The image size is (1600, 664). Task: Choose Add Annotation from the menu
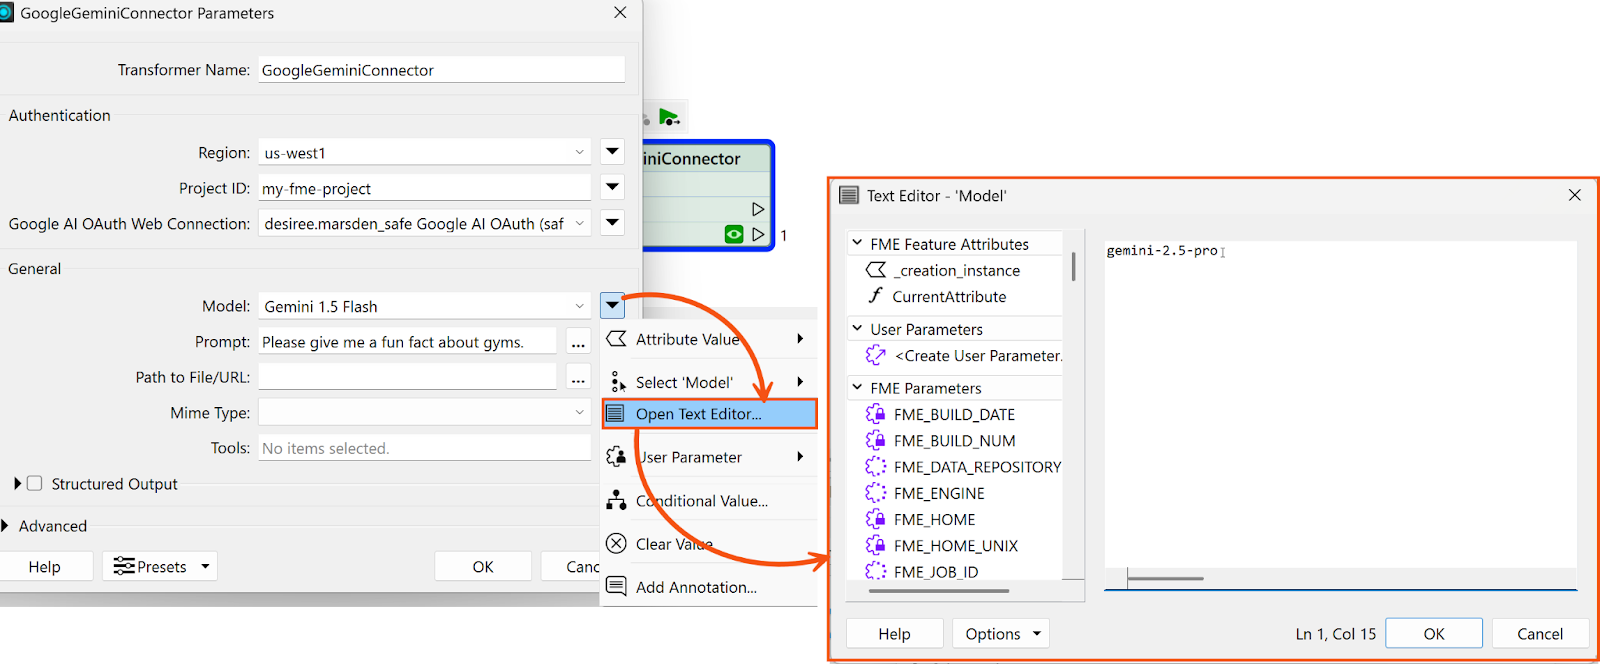click(x=709, y=587)
